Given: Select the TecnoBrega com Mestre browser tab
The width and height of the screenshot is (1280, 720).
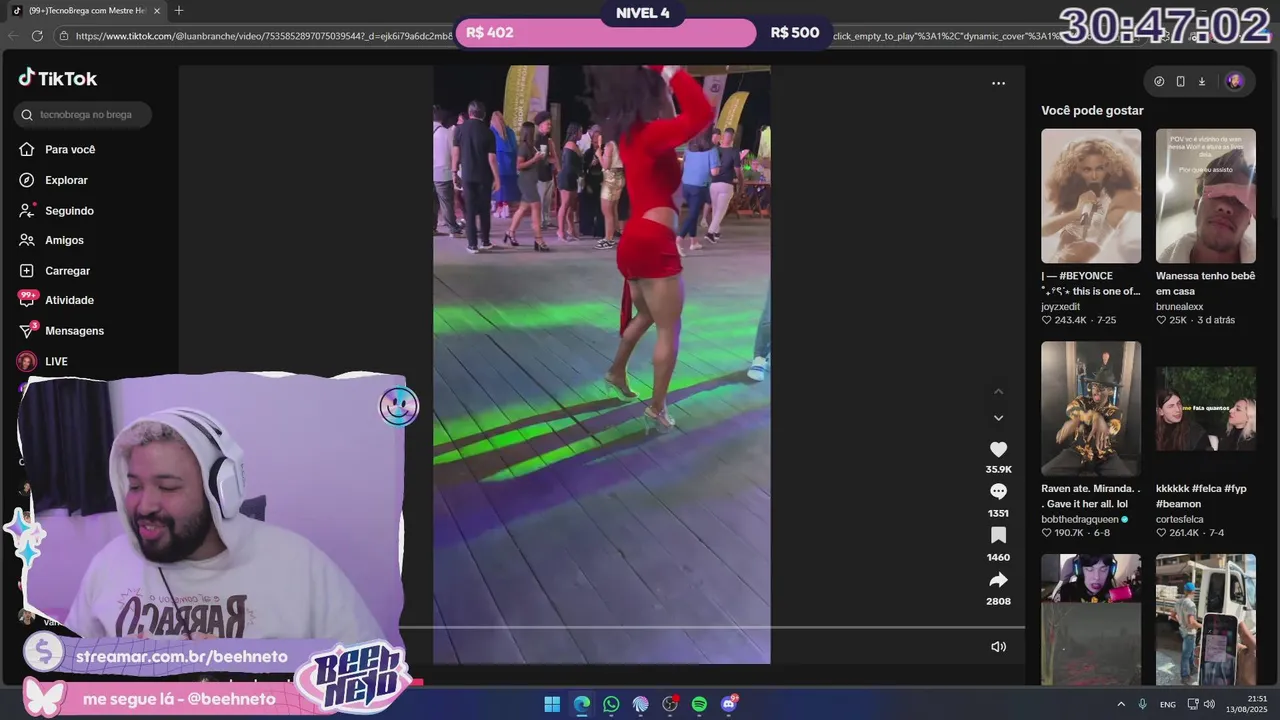Looking at the screenshot, I should pos(85,11).
